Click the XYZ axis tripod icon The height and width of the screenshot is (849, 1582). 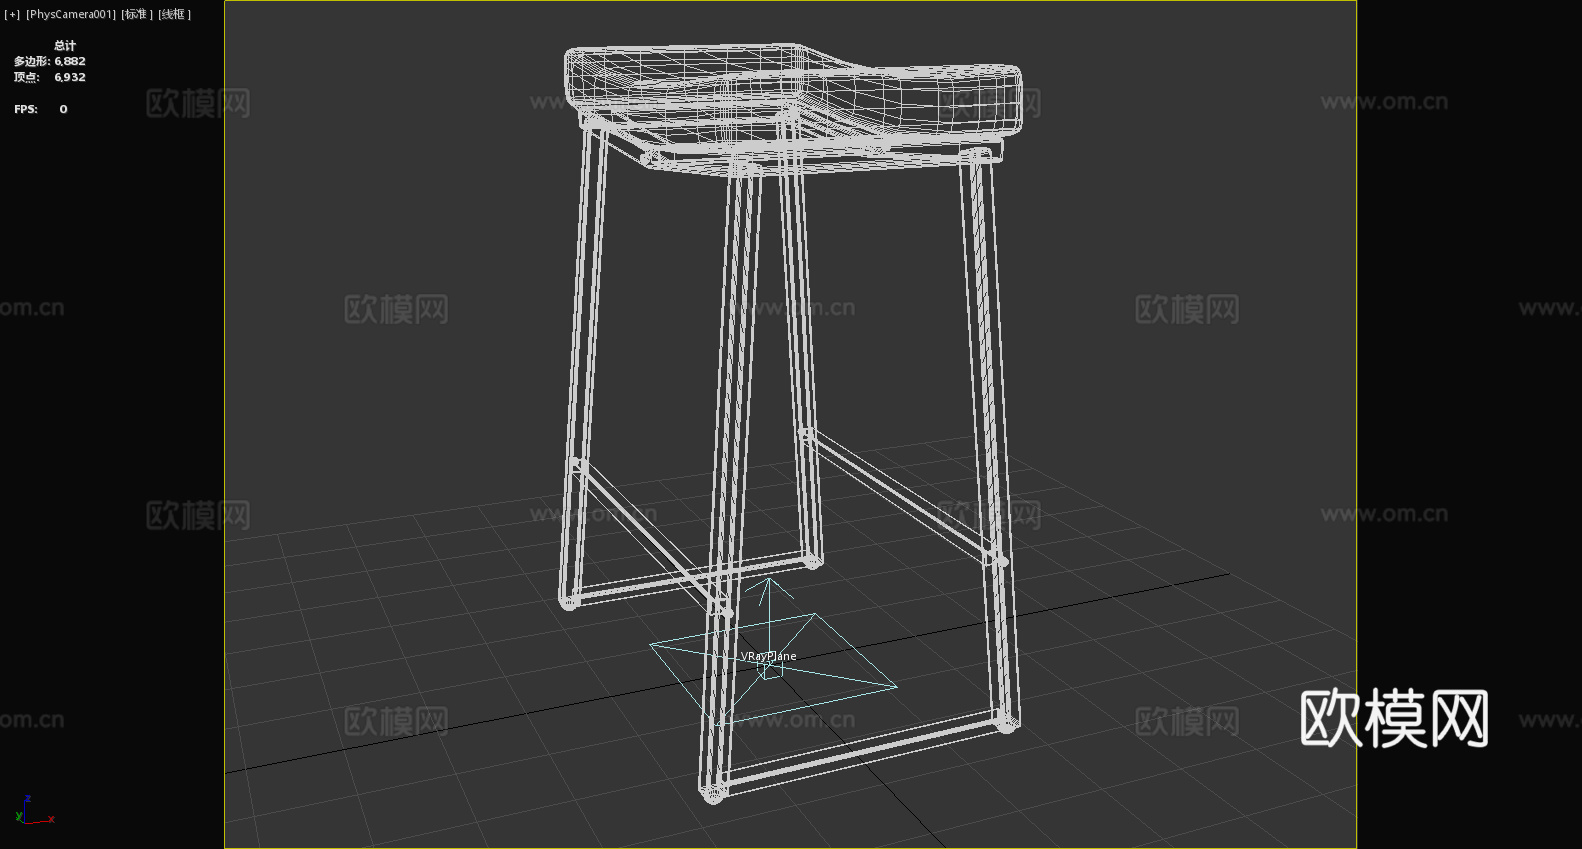pyautogui.click(x=35, y=811)
